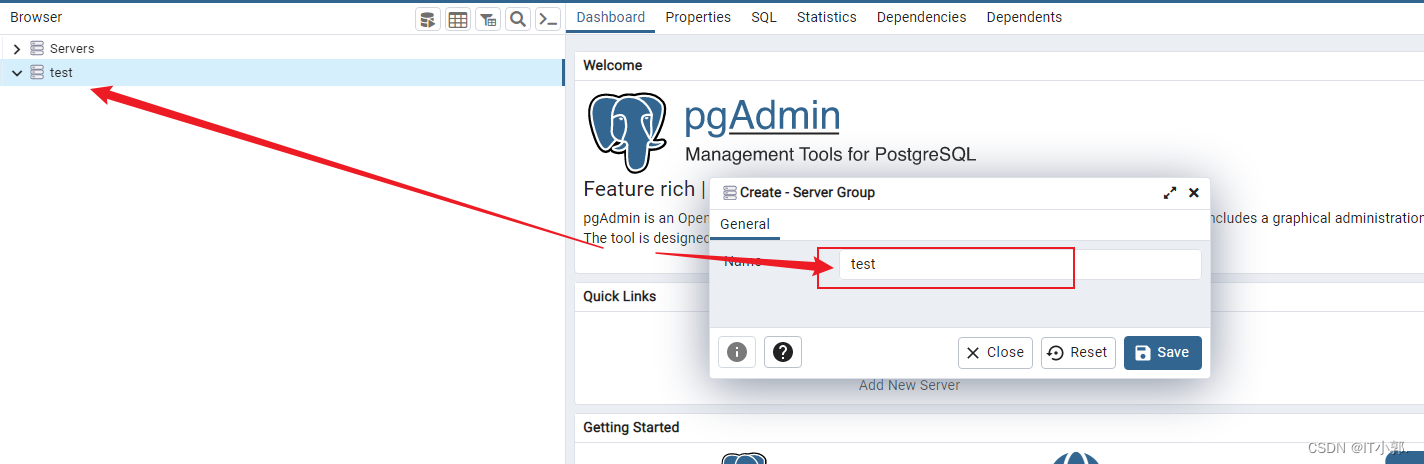This screenshot has width=1424, height=464.
Task: Click the Close button in dialog
Action: pyautogui.click(x=995, y=352)
